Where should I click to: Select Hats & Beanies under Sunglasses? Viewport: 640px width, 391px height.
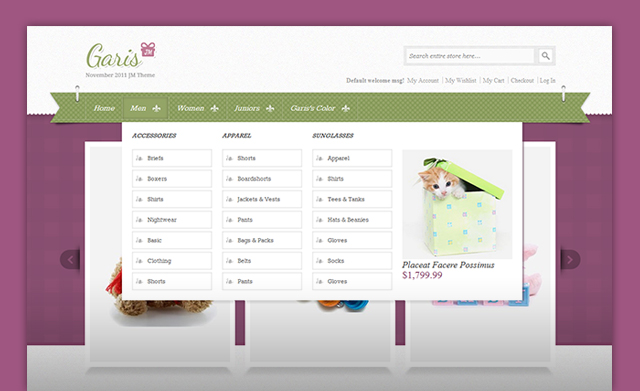pos(352,220)
